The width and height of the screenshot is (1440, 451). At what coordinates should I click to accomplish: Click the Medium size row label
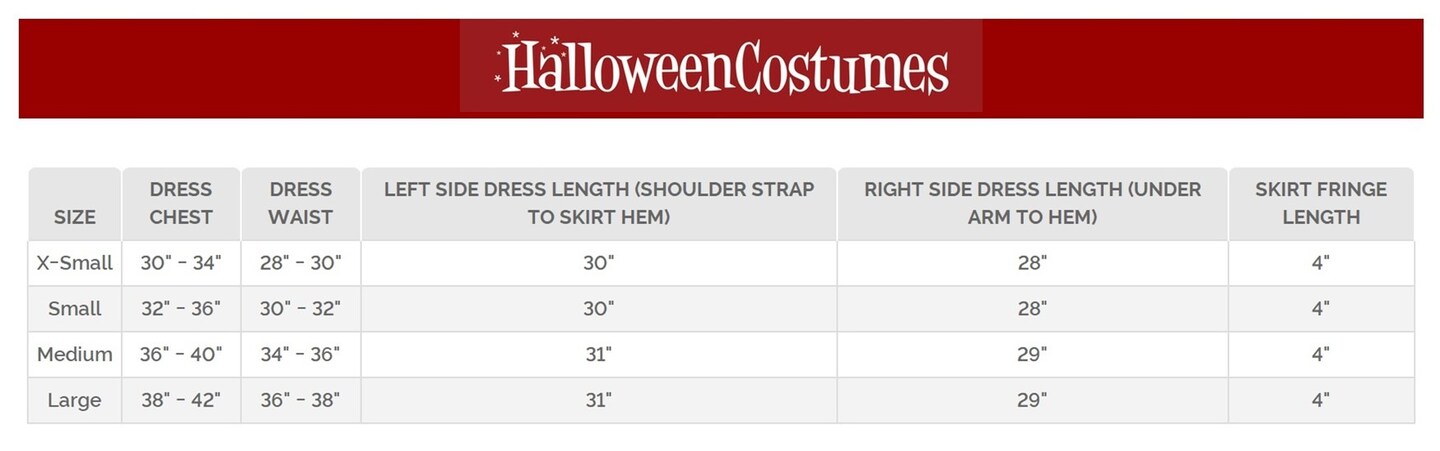[x=75, y=355]
